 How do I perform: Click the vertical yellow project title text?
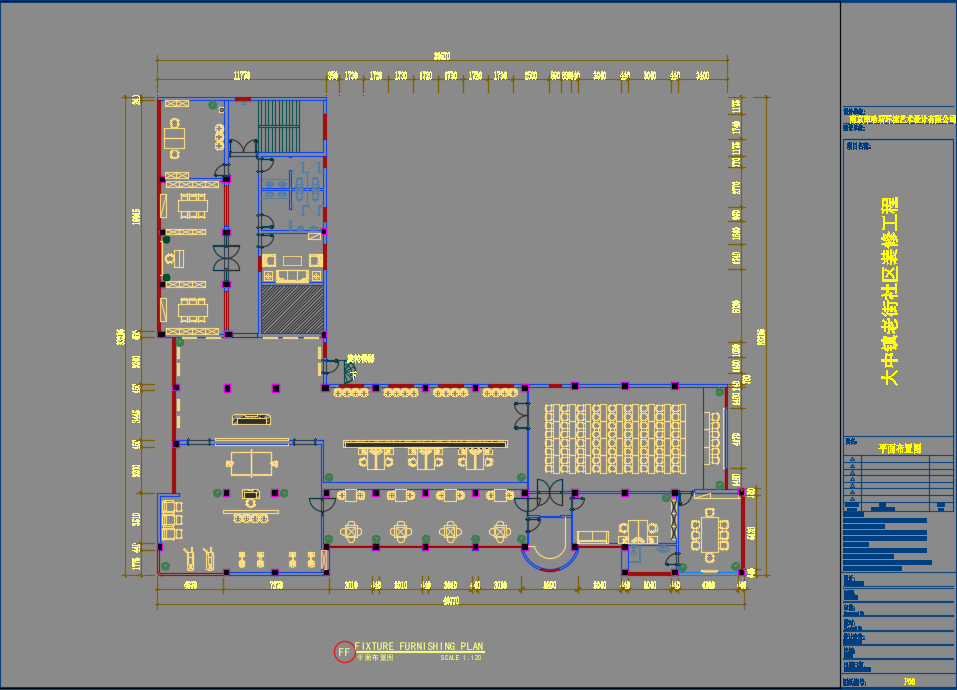click(889, 291)
